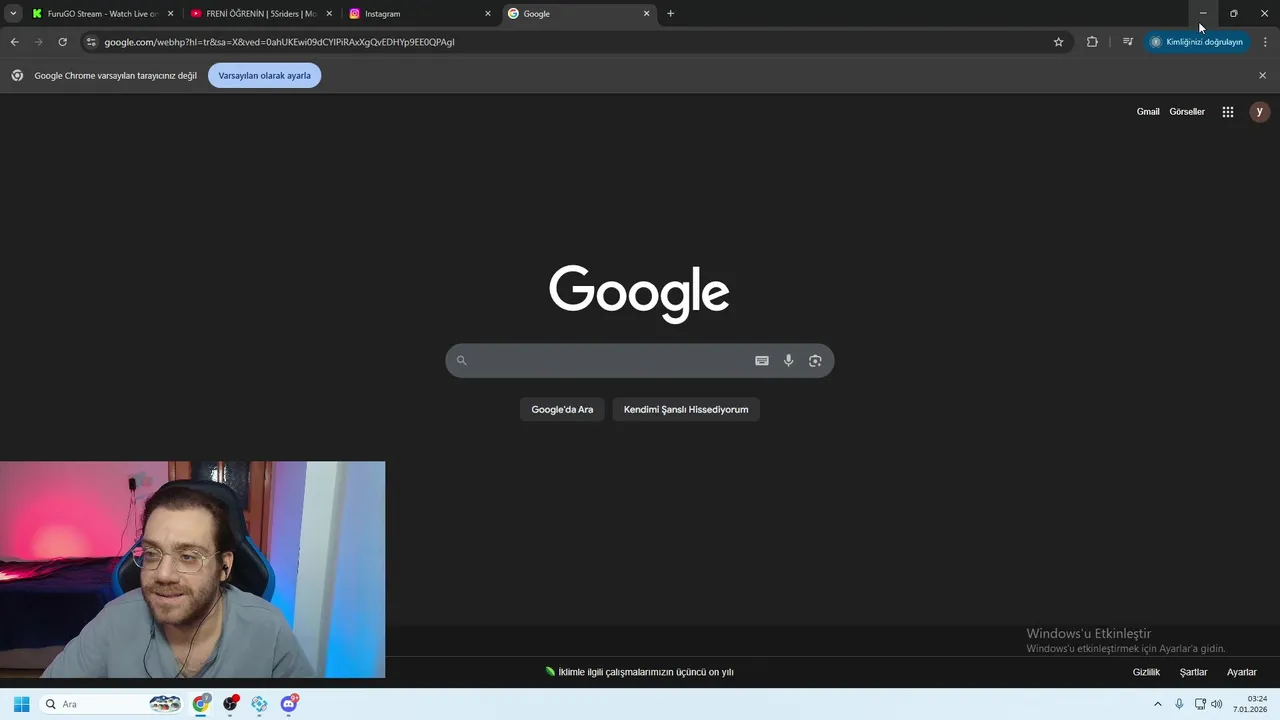
Task: Click the taskbar "Ara" search box
Action: click(x=113, y=704)
